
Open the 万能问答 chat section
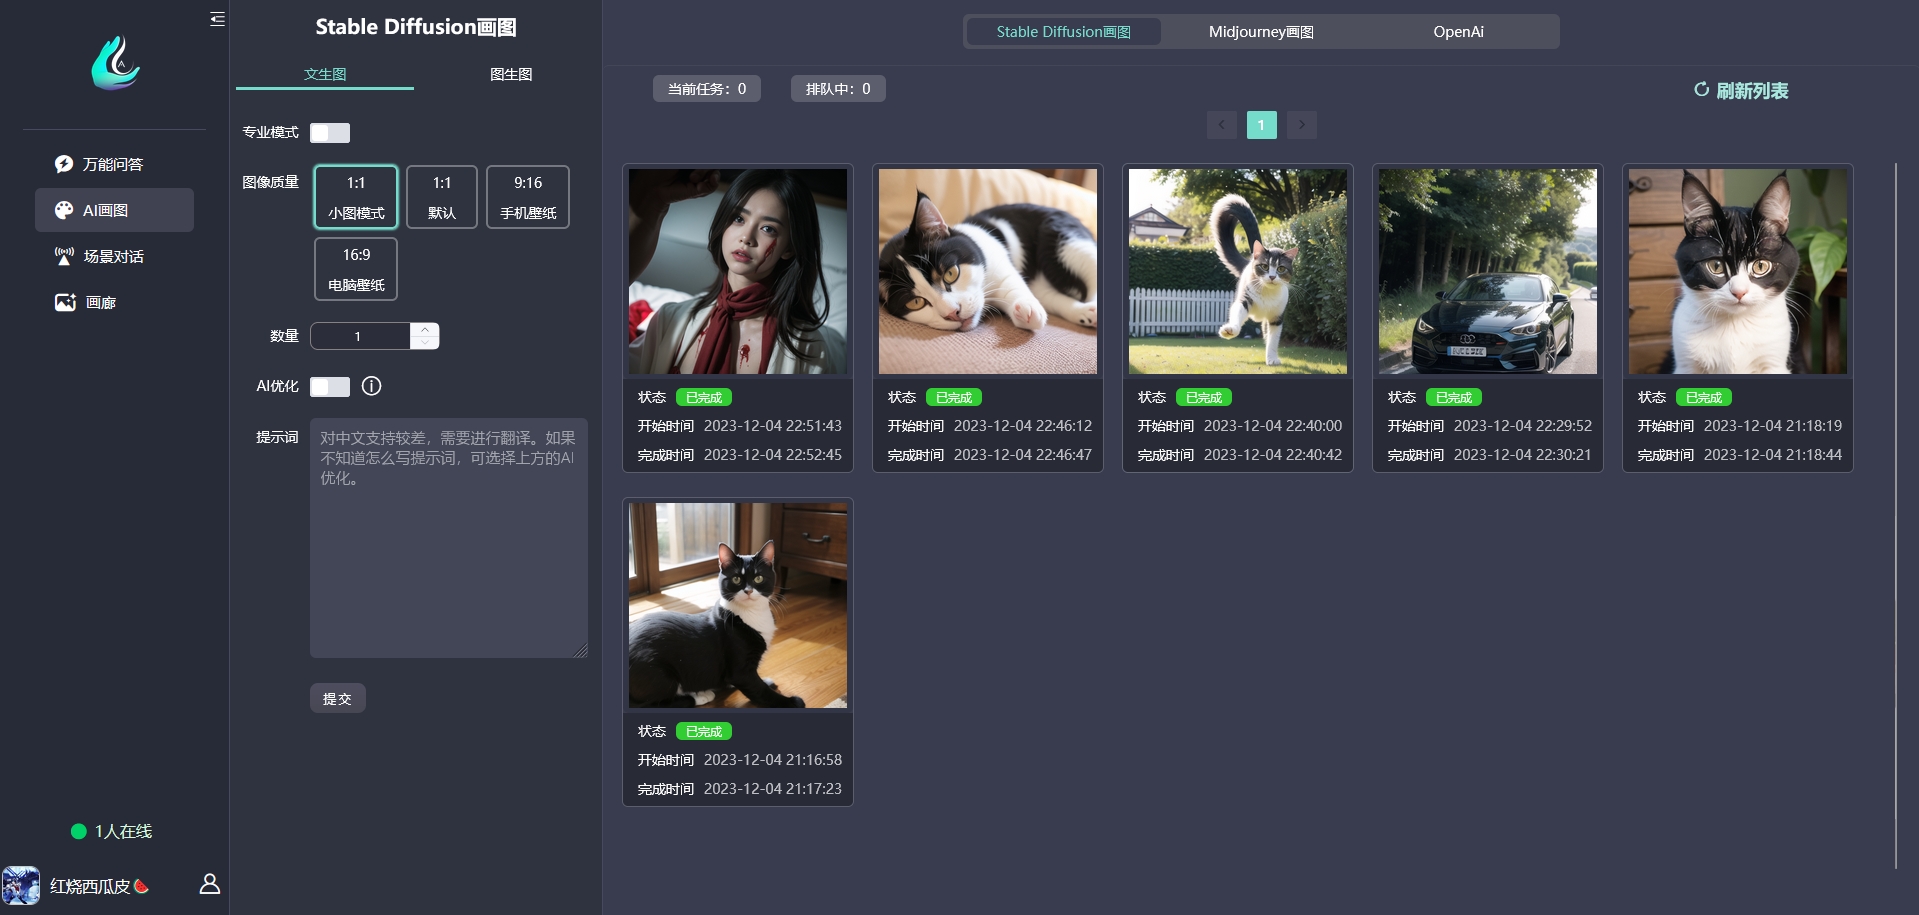[x=114, y=164]
